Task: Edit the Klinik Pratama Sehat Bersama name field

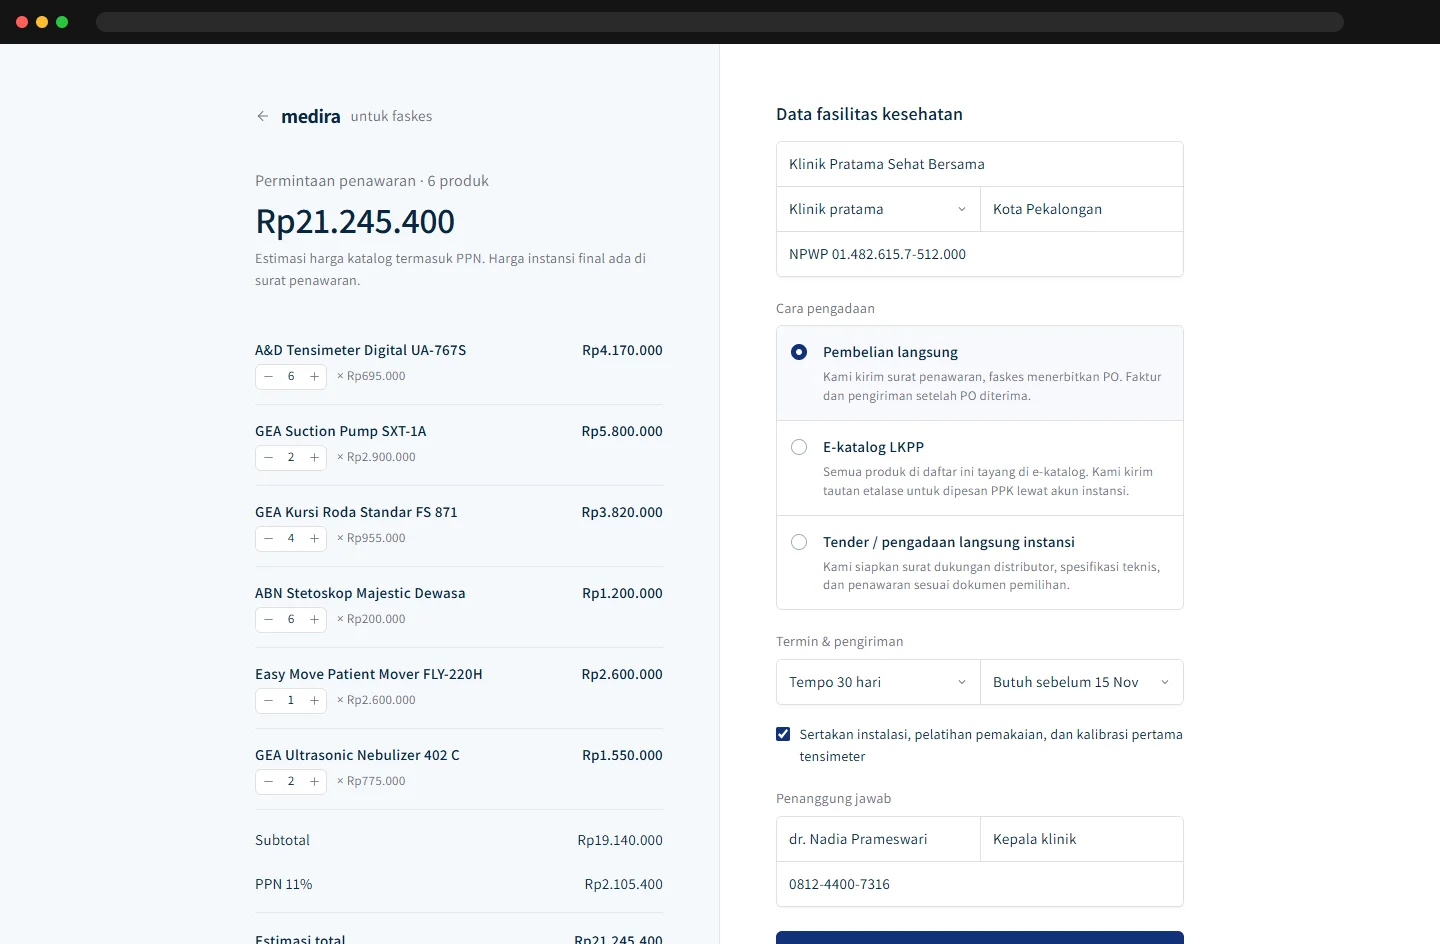Action: tap(980, 164)
